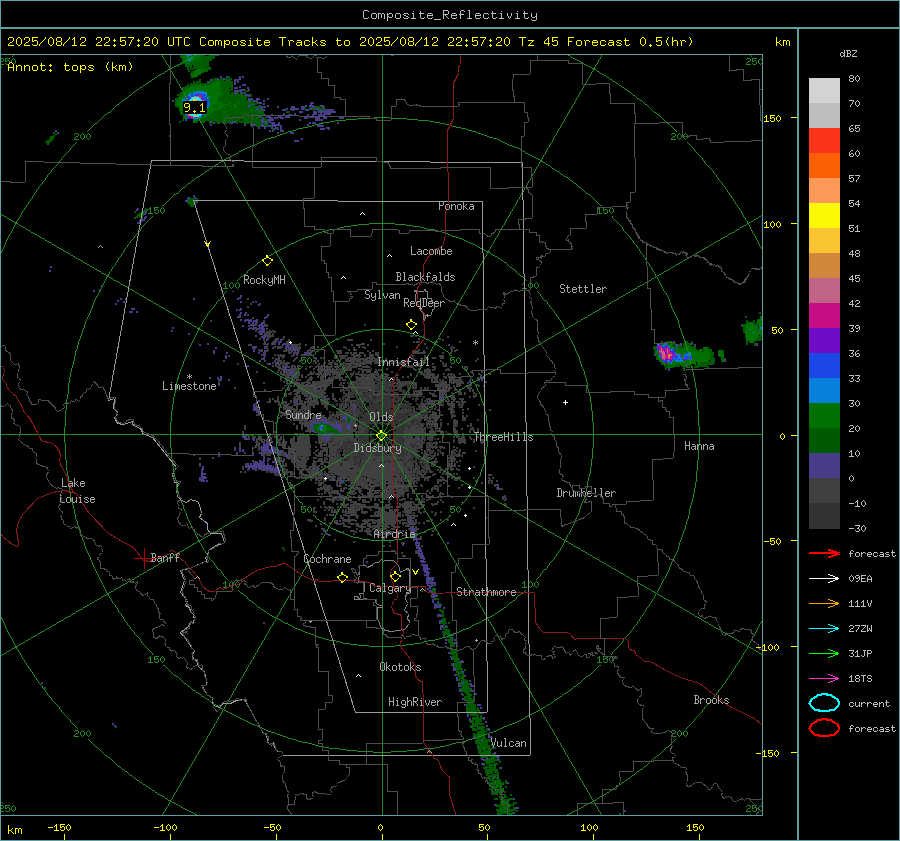
Task: Click the Airdrie city label
Action: [394, 534]
